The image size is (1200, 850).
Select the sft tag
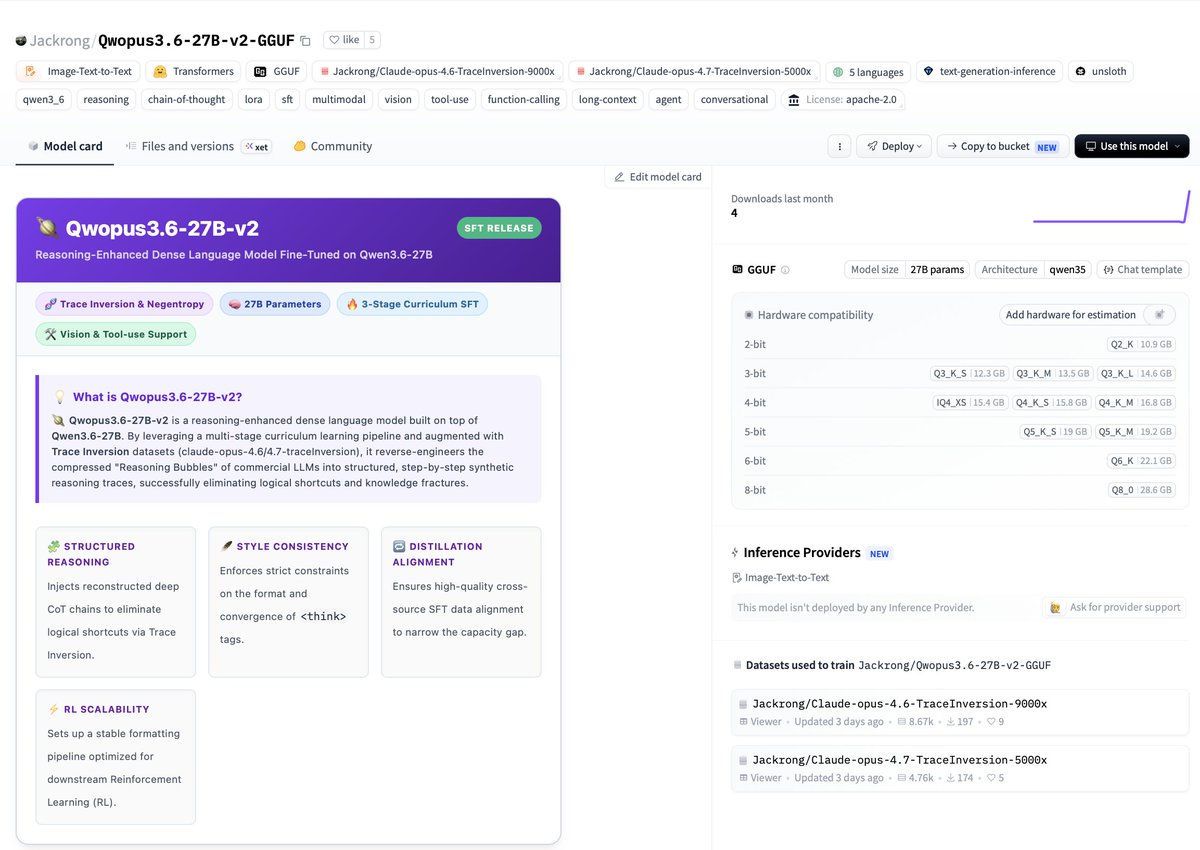(287, 100)
